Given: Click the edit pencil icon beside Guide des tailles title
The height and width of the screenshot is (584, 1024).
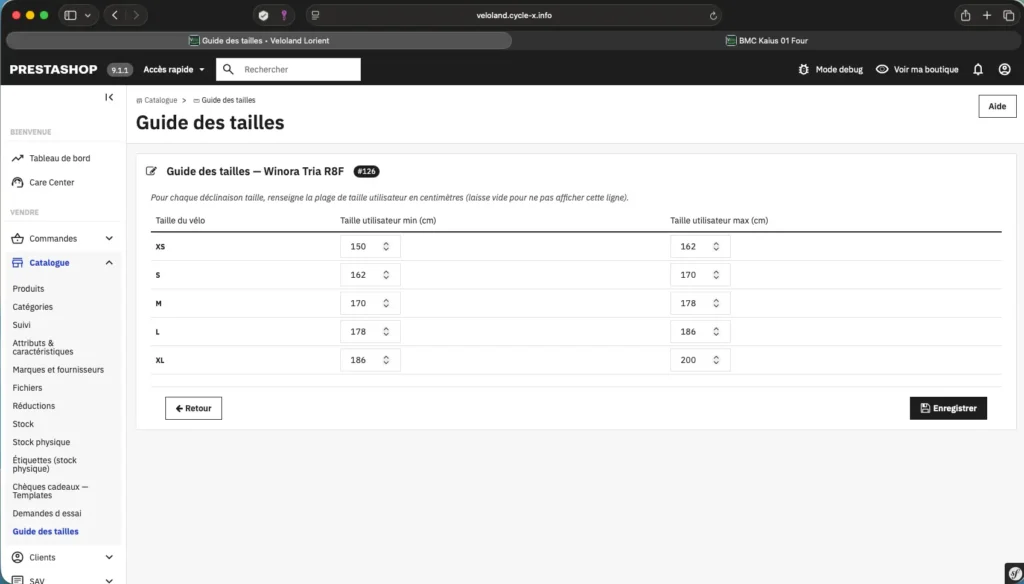Looking at the screenshot, I should tap(152, 171).
